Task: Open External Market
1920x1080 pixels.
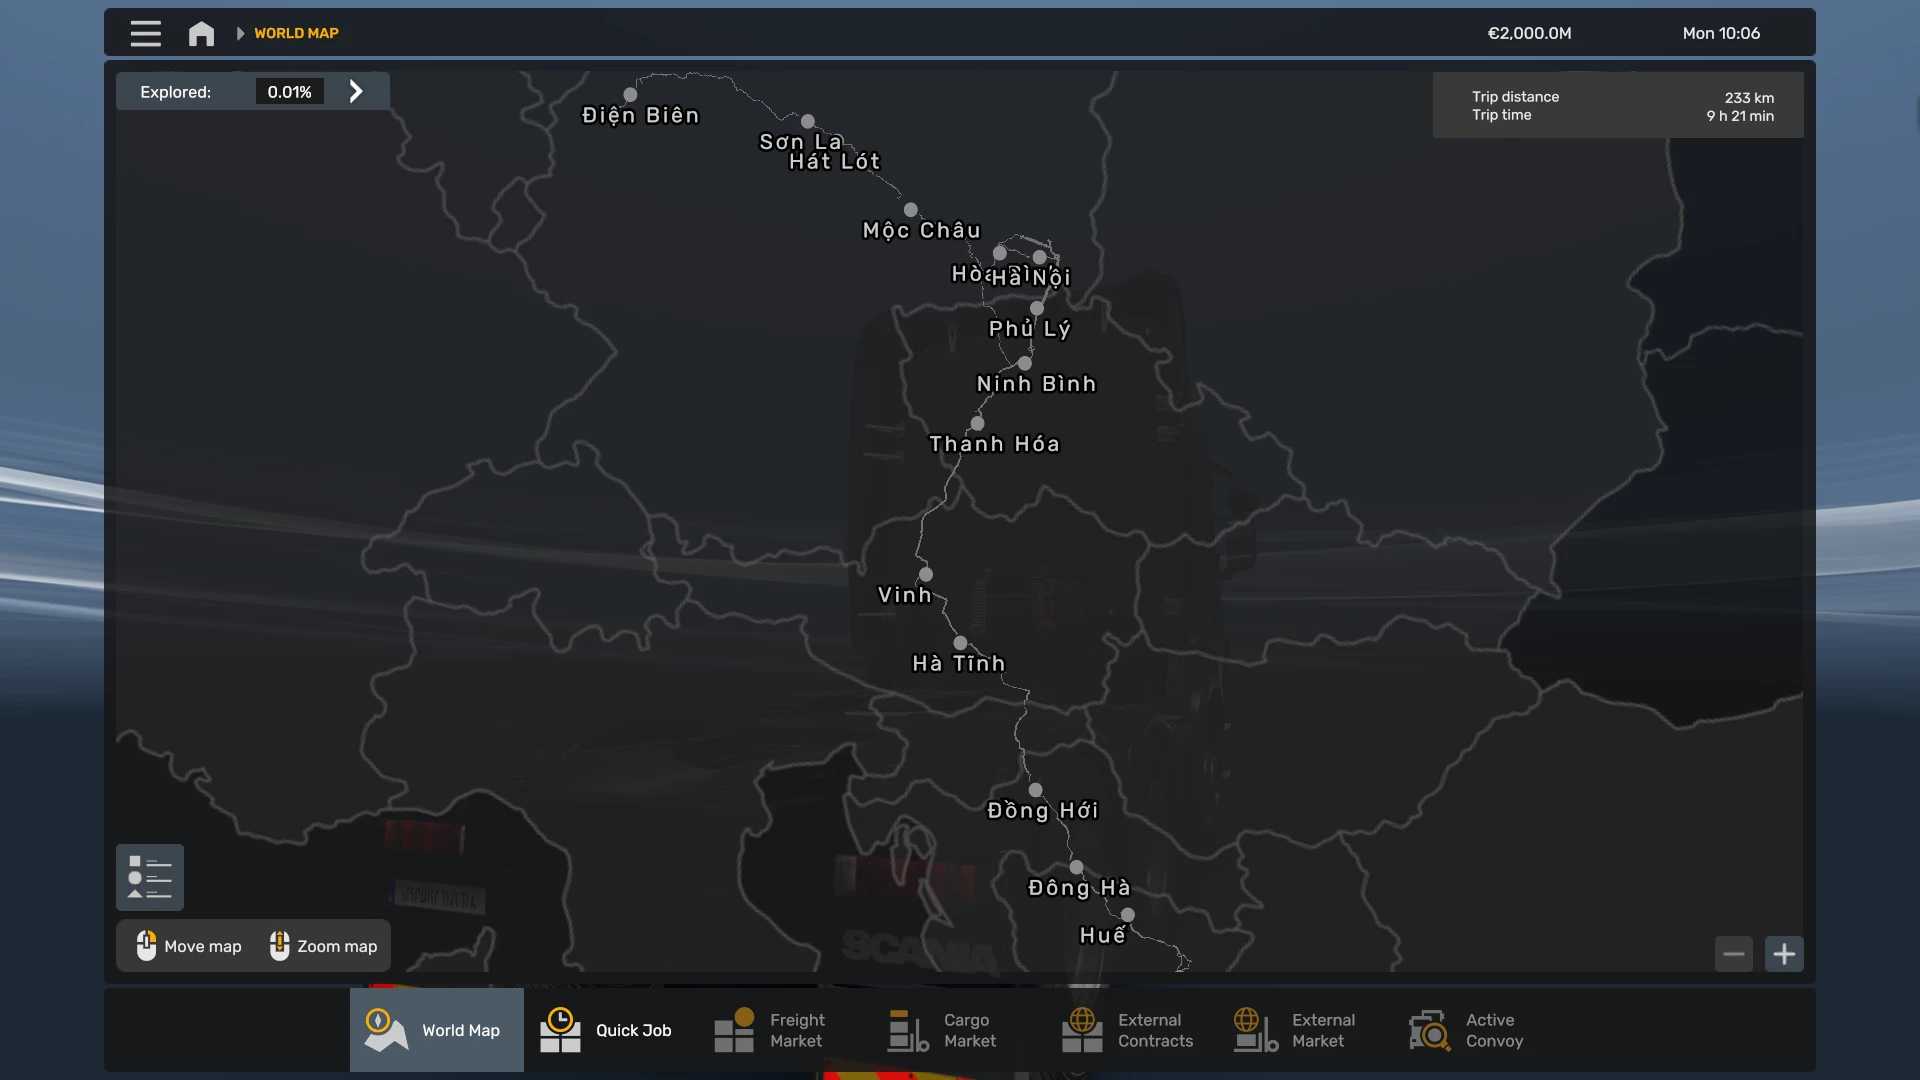Action: pos(1296,1030)
